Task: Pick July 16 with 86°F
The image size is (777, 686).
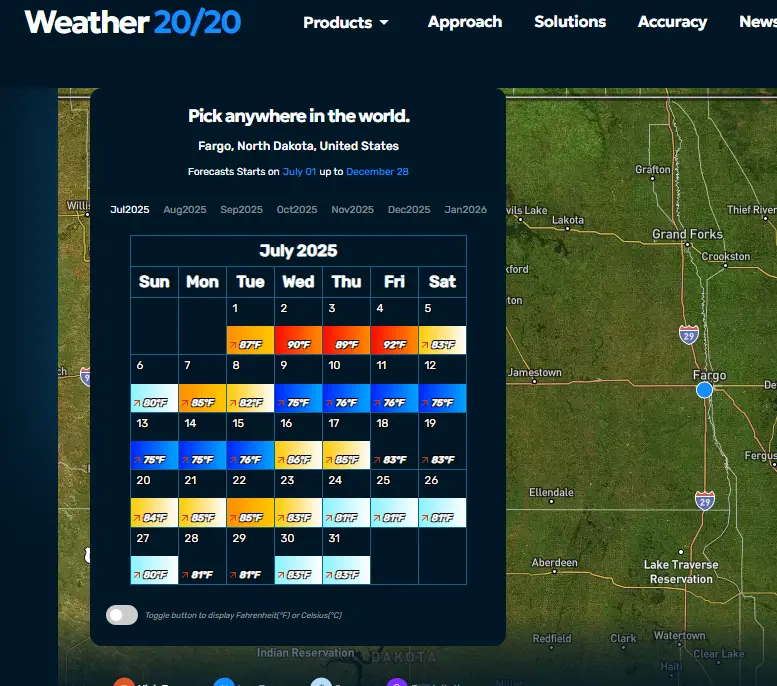Action: (x=298, y=441)
